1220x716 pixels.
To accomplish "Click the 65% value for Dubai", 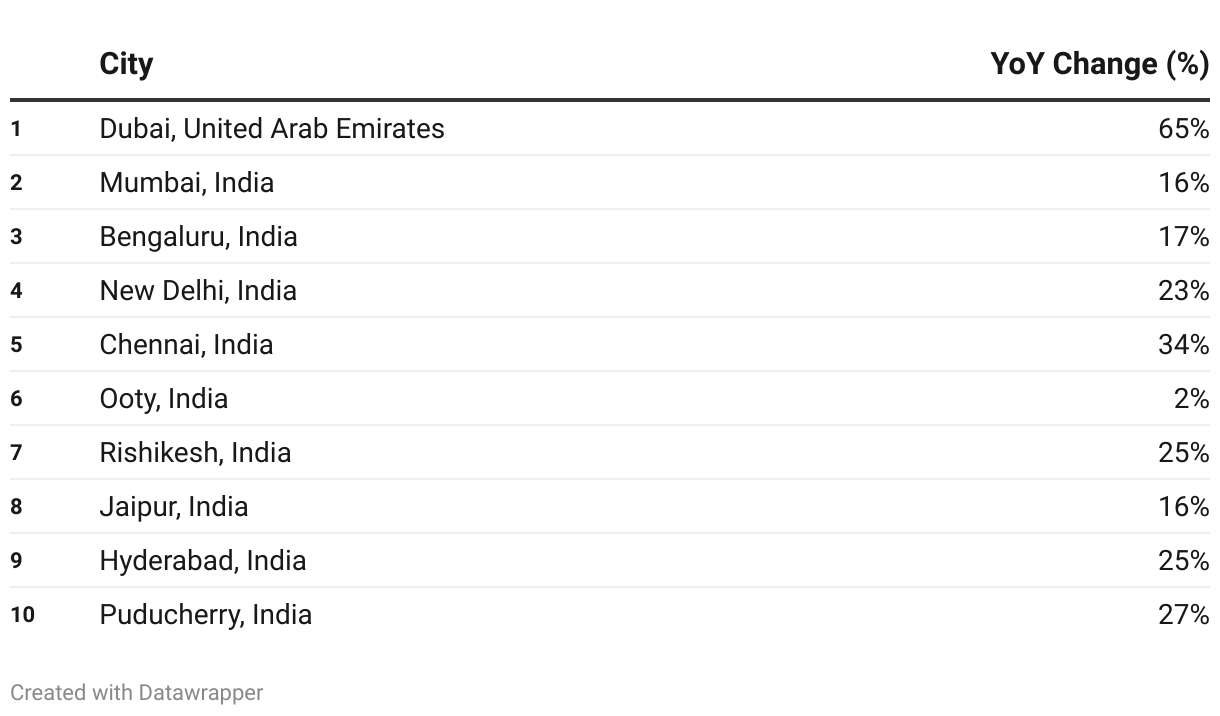I will pyautogui.click(x=1184, y=128).
